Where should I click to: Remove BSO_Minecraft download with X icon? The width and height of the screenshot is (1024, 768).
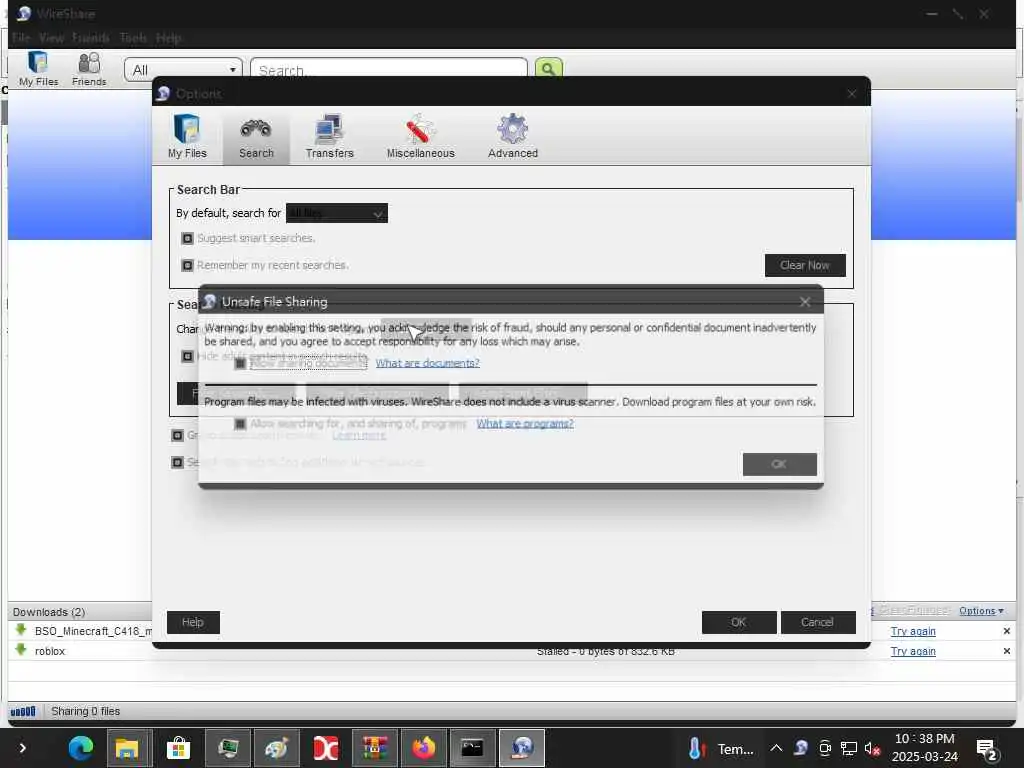coord(1006,631)
